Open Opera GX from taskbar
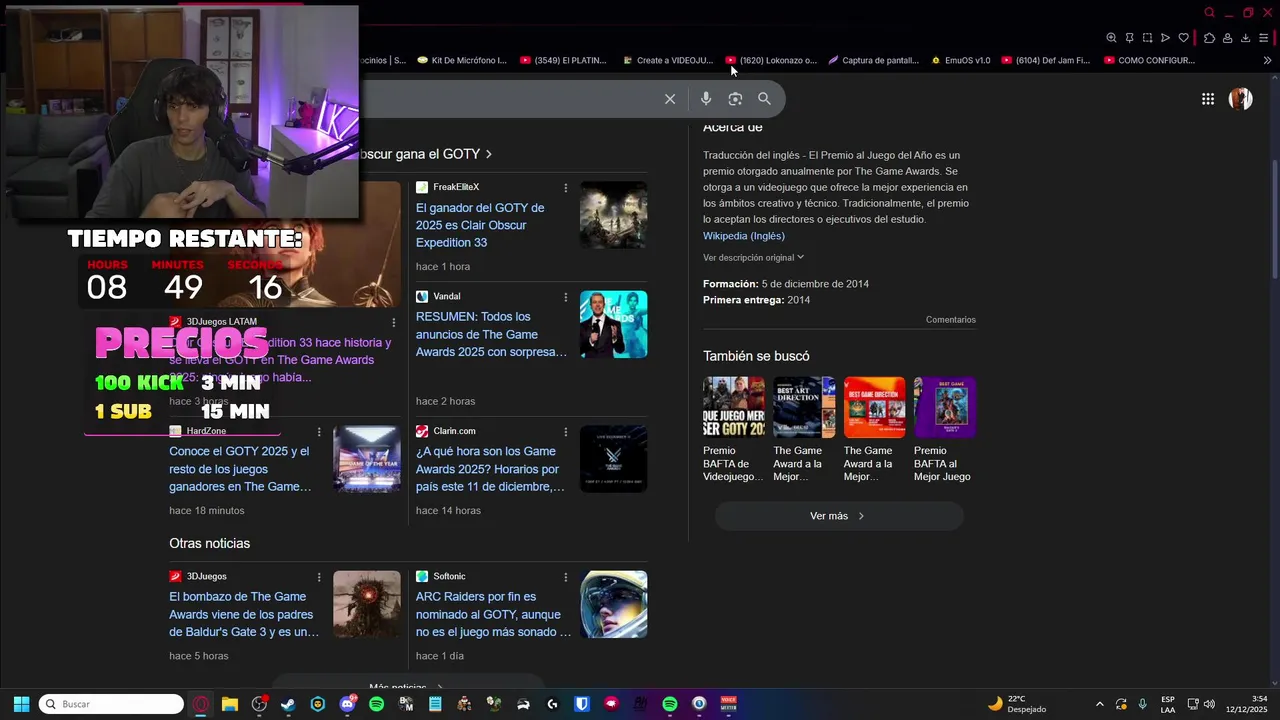The height and width of the screenshot is (720, 1280). (x=201, y=704)
